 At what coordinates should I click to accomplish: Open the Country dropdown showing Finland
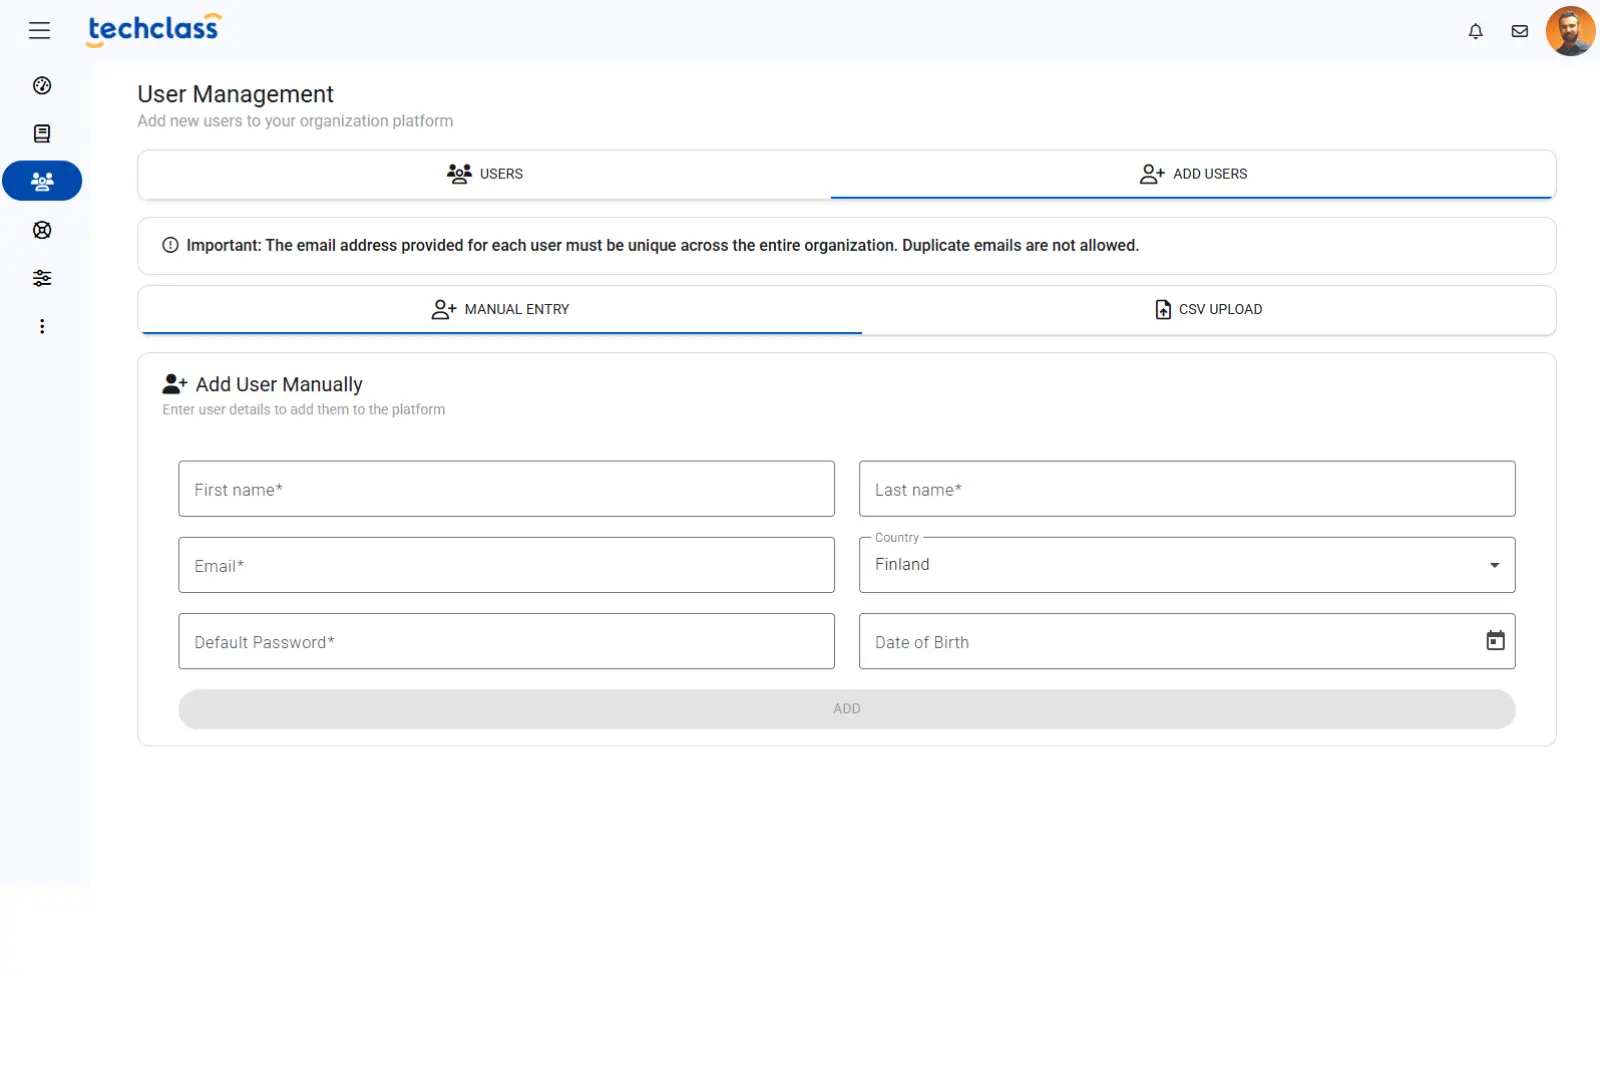(x=1187, y=565)
